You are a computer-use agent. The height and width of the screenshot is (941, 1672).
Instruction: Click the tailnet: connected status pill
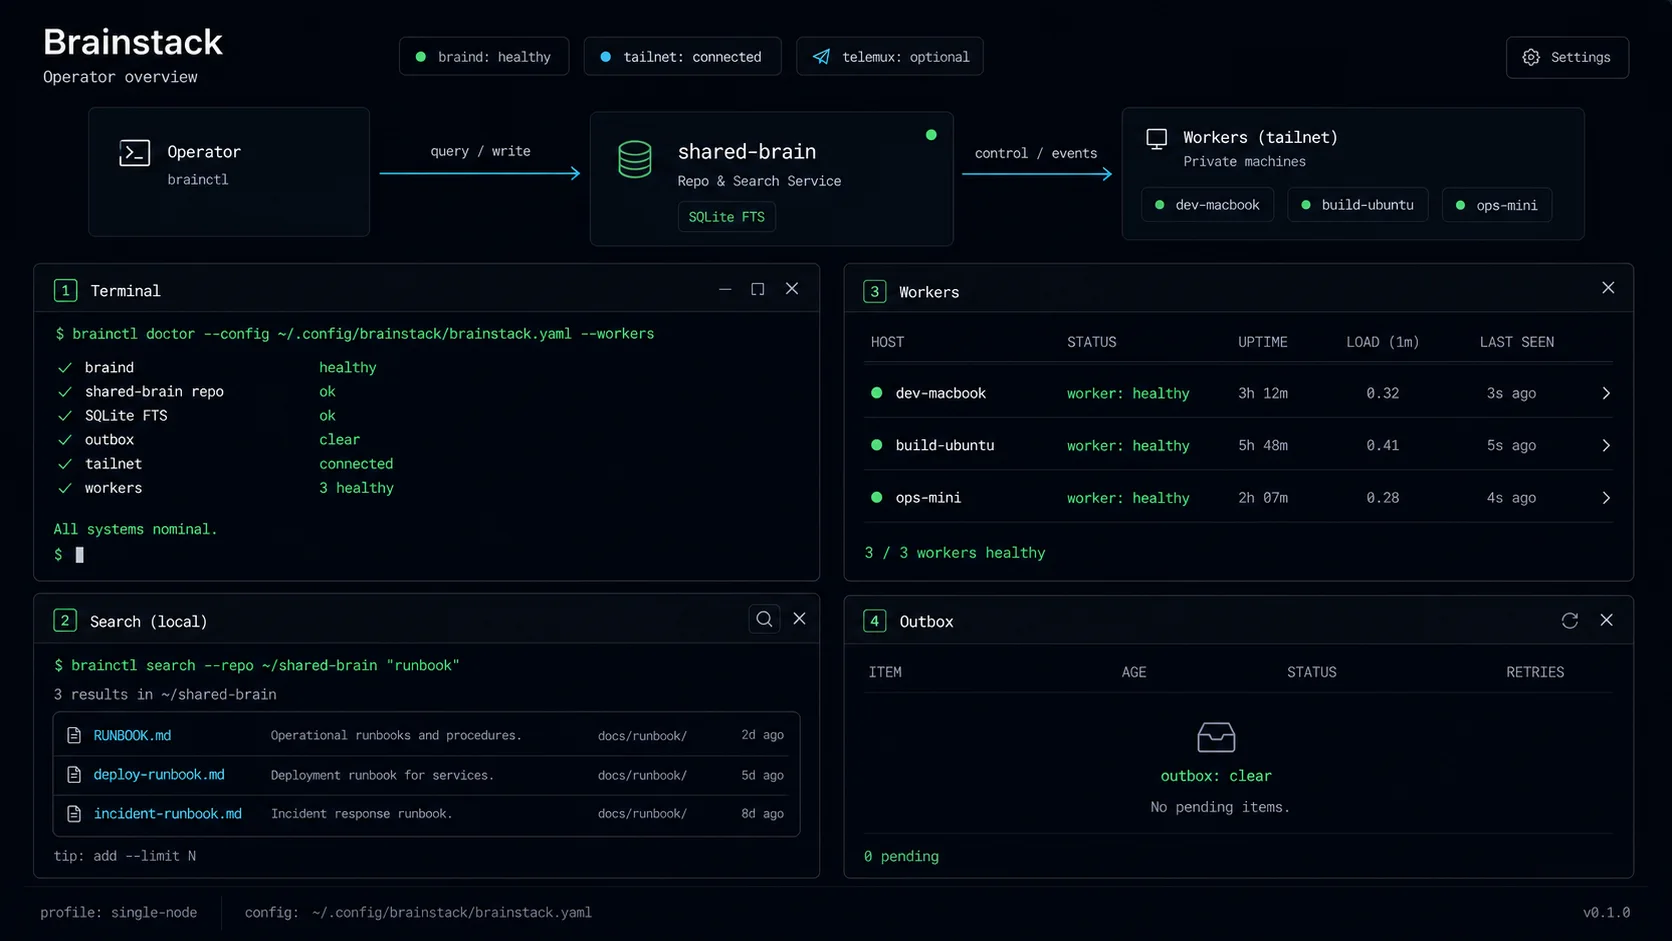coord(683,57)
